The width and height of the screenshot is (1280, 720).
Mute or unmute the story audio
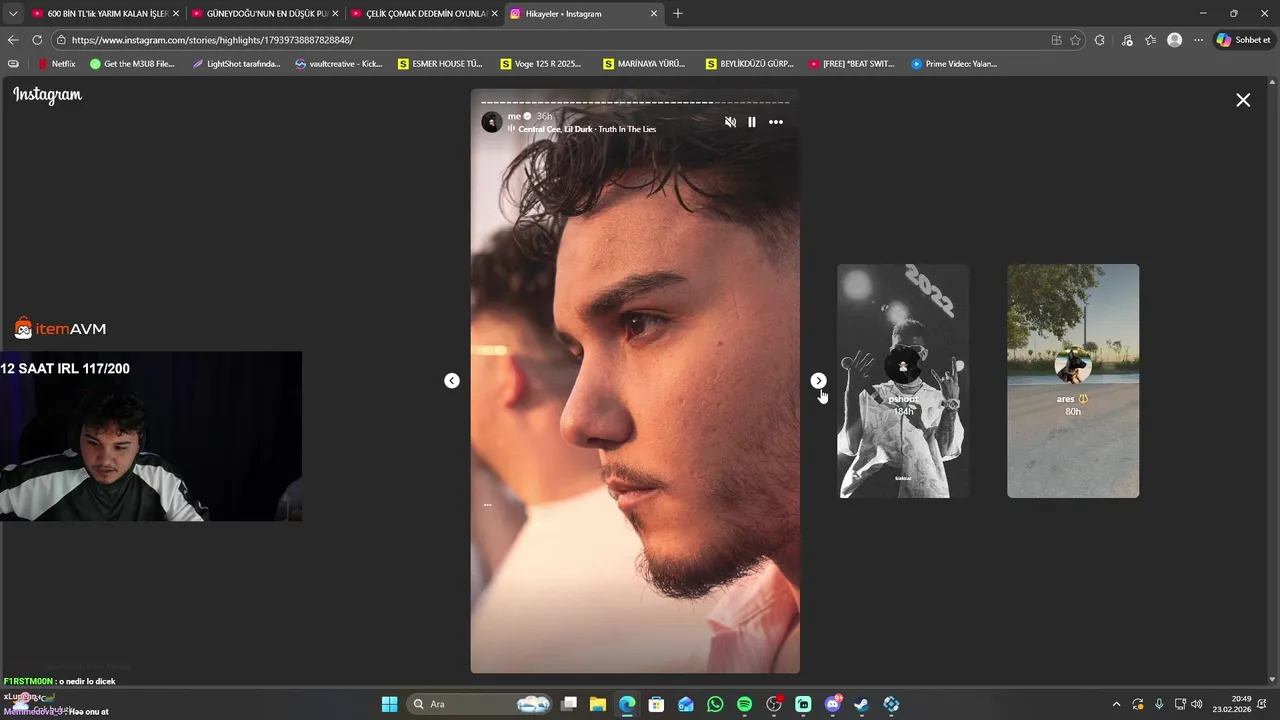click(x=730, y=122)
